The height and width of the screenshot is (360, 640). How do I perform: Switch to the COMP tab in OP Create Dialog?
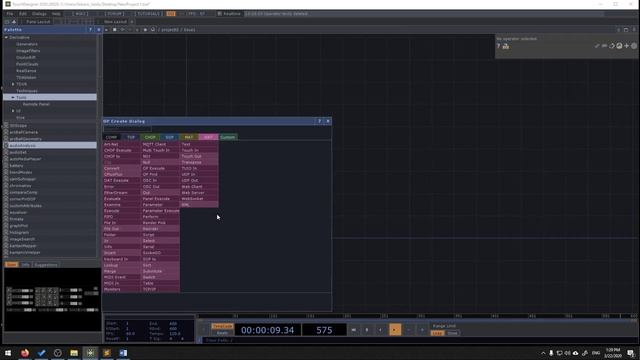pyautogui.click(x=111, y=138)
